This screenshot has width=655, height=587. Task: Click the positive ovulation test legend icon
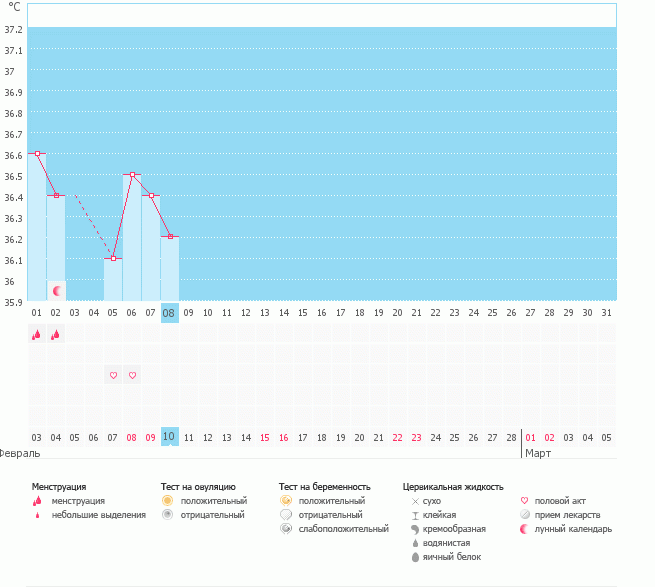tap(168, 500)
